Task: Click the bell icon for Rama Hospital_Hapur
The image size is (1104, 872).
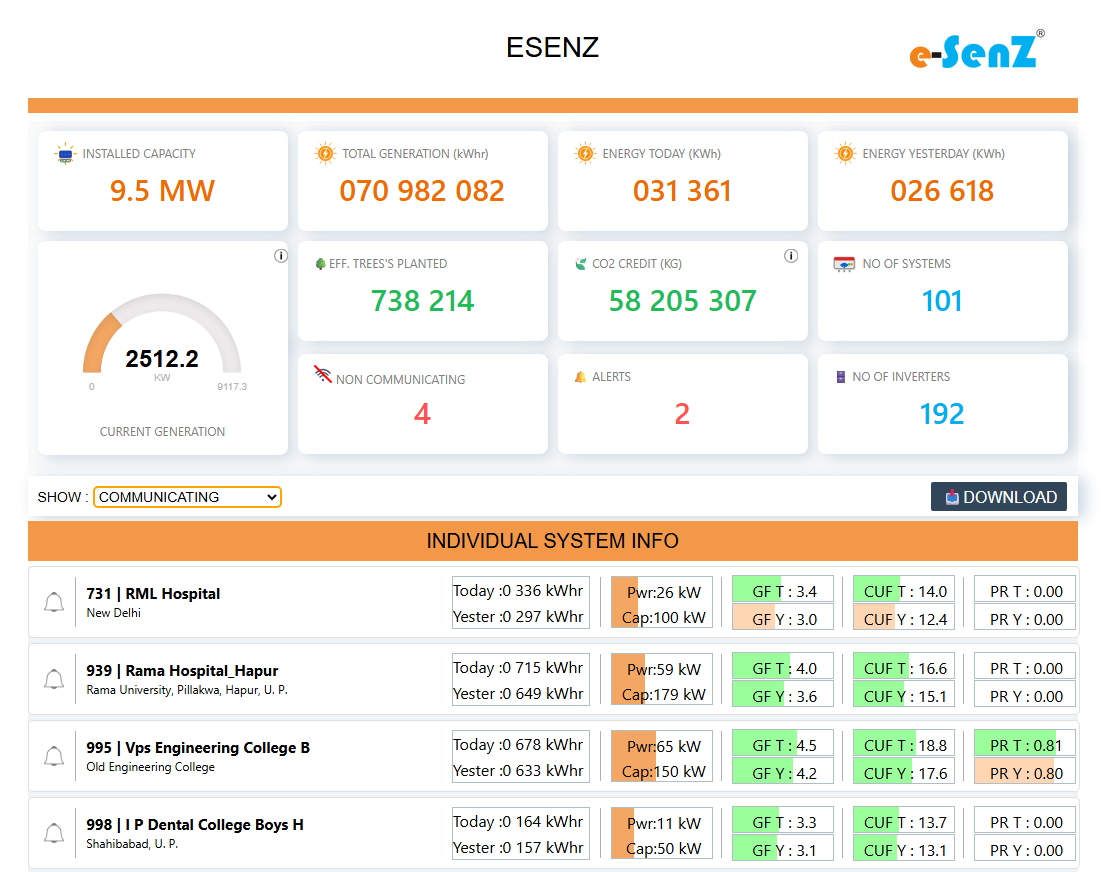Action: (54, 679)
